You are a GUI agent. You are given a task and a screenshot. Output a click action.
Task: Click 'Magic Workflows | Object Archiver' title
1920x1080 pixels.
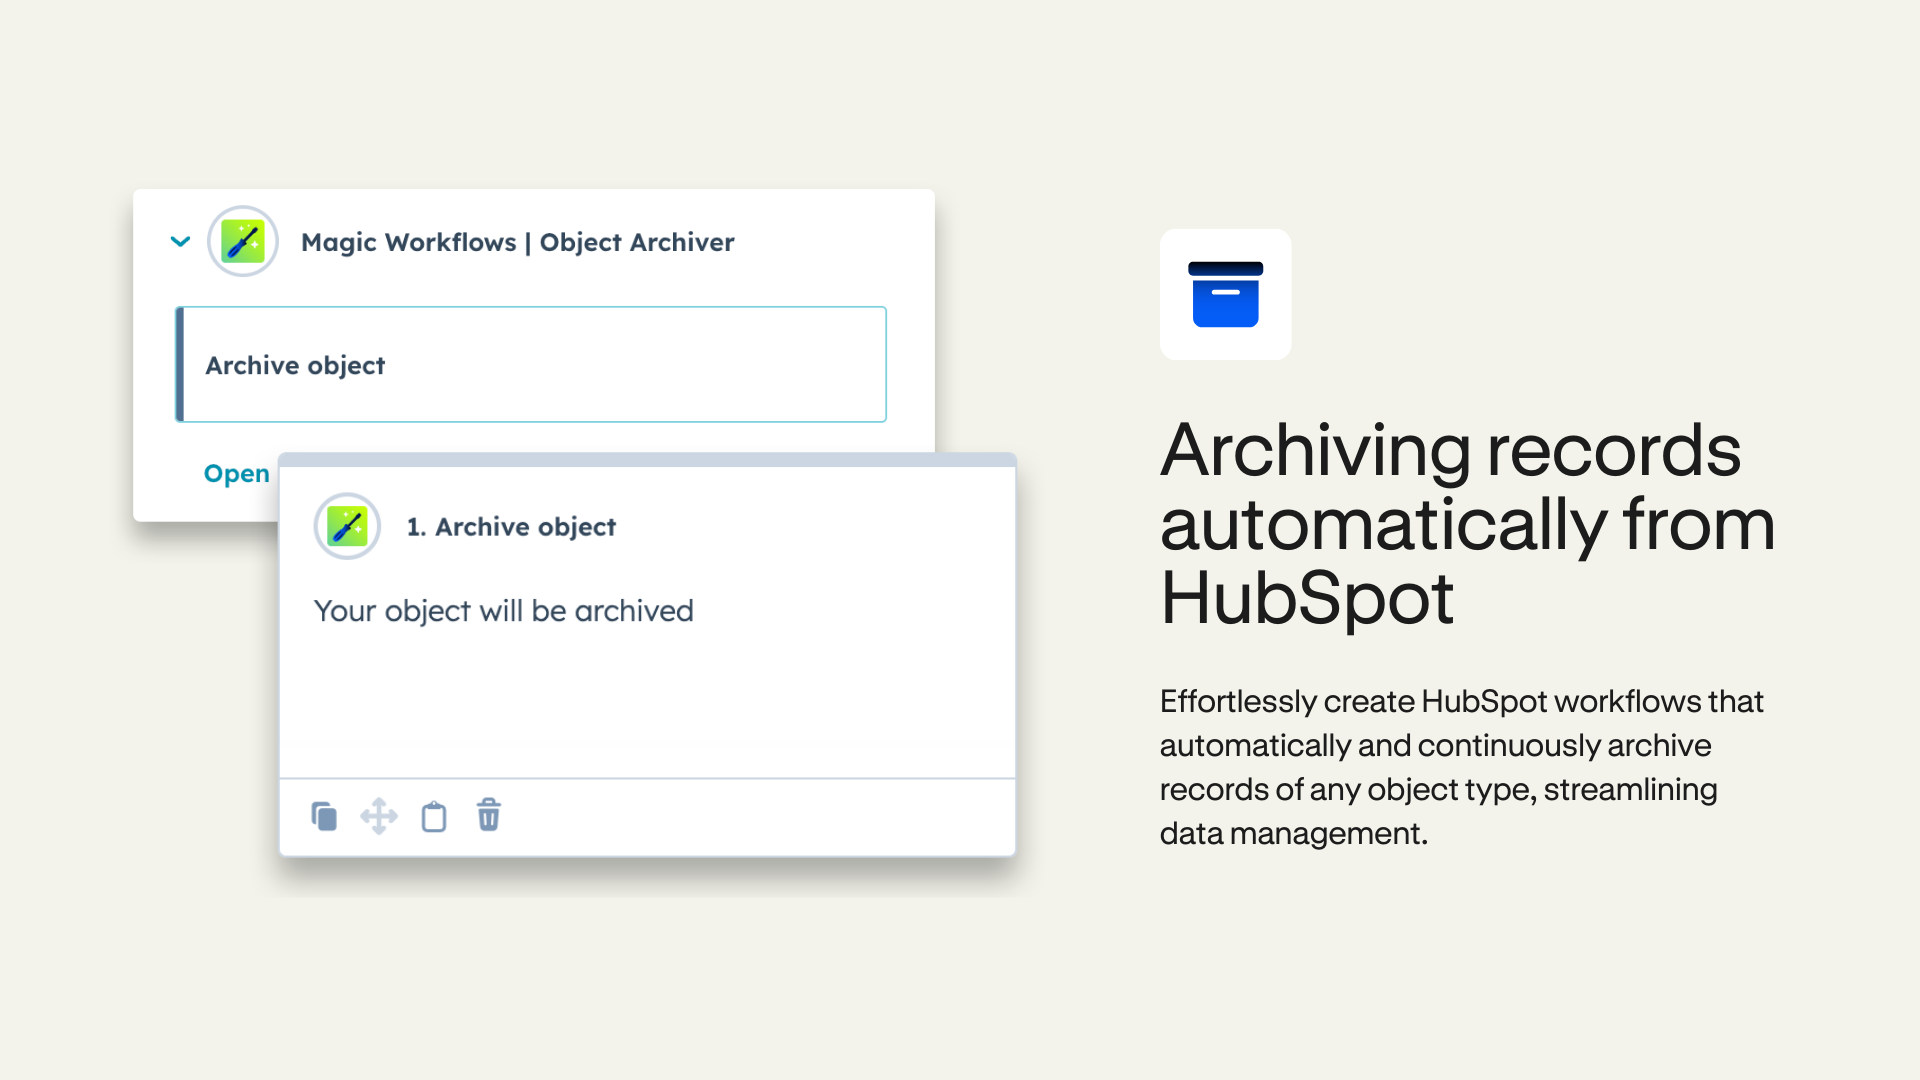[x=518, y=242]
